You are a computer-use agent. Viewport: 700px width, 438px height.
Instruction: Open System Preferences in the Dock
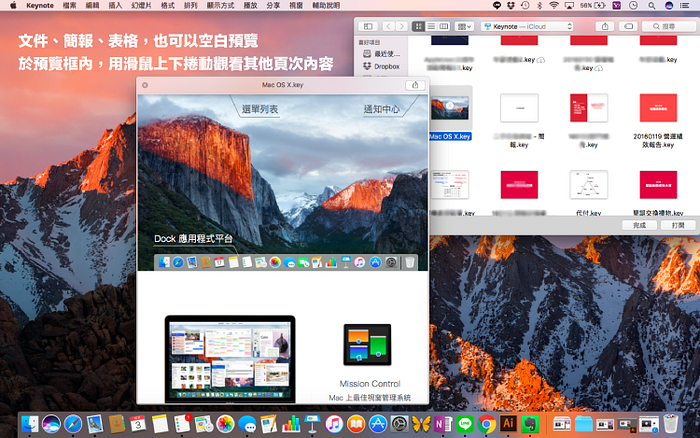[x=400, y=424]
